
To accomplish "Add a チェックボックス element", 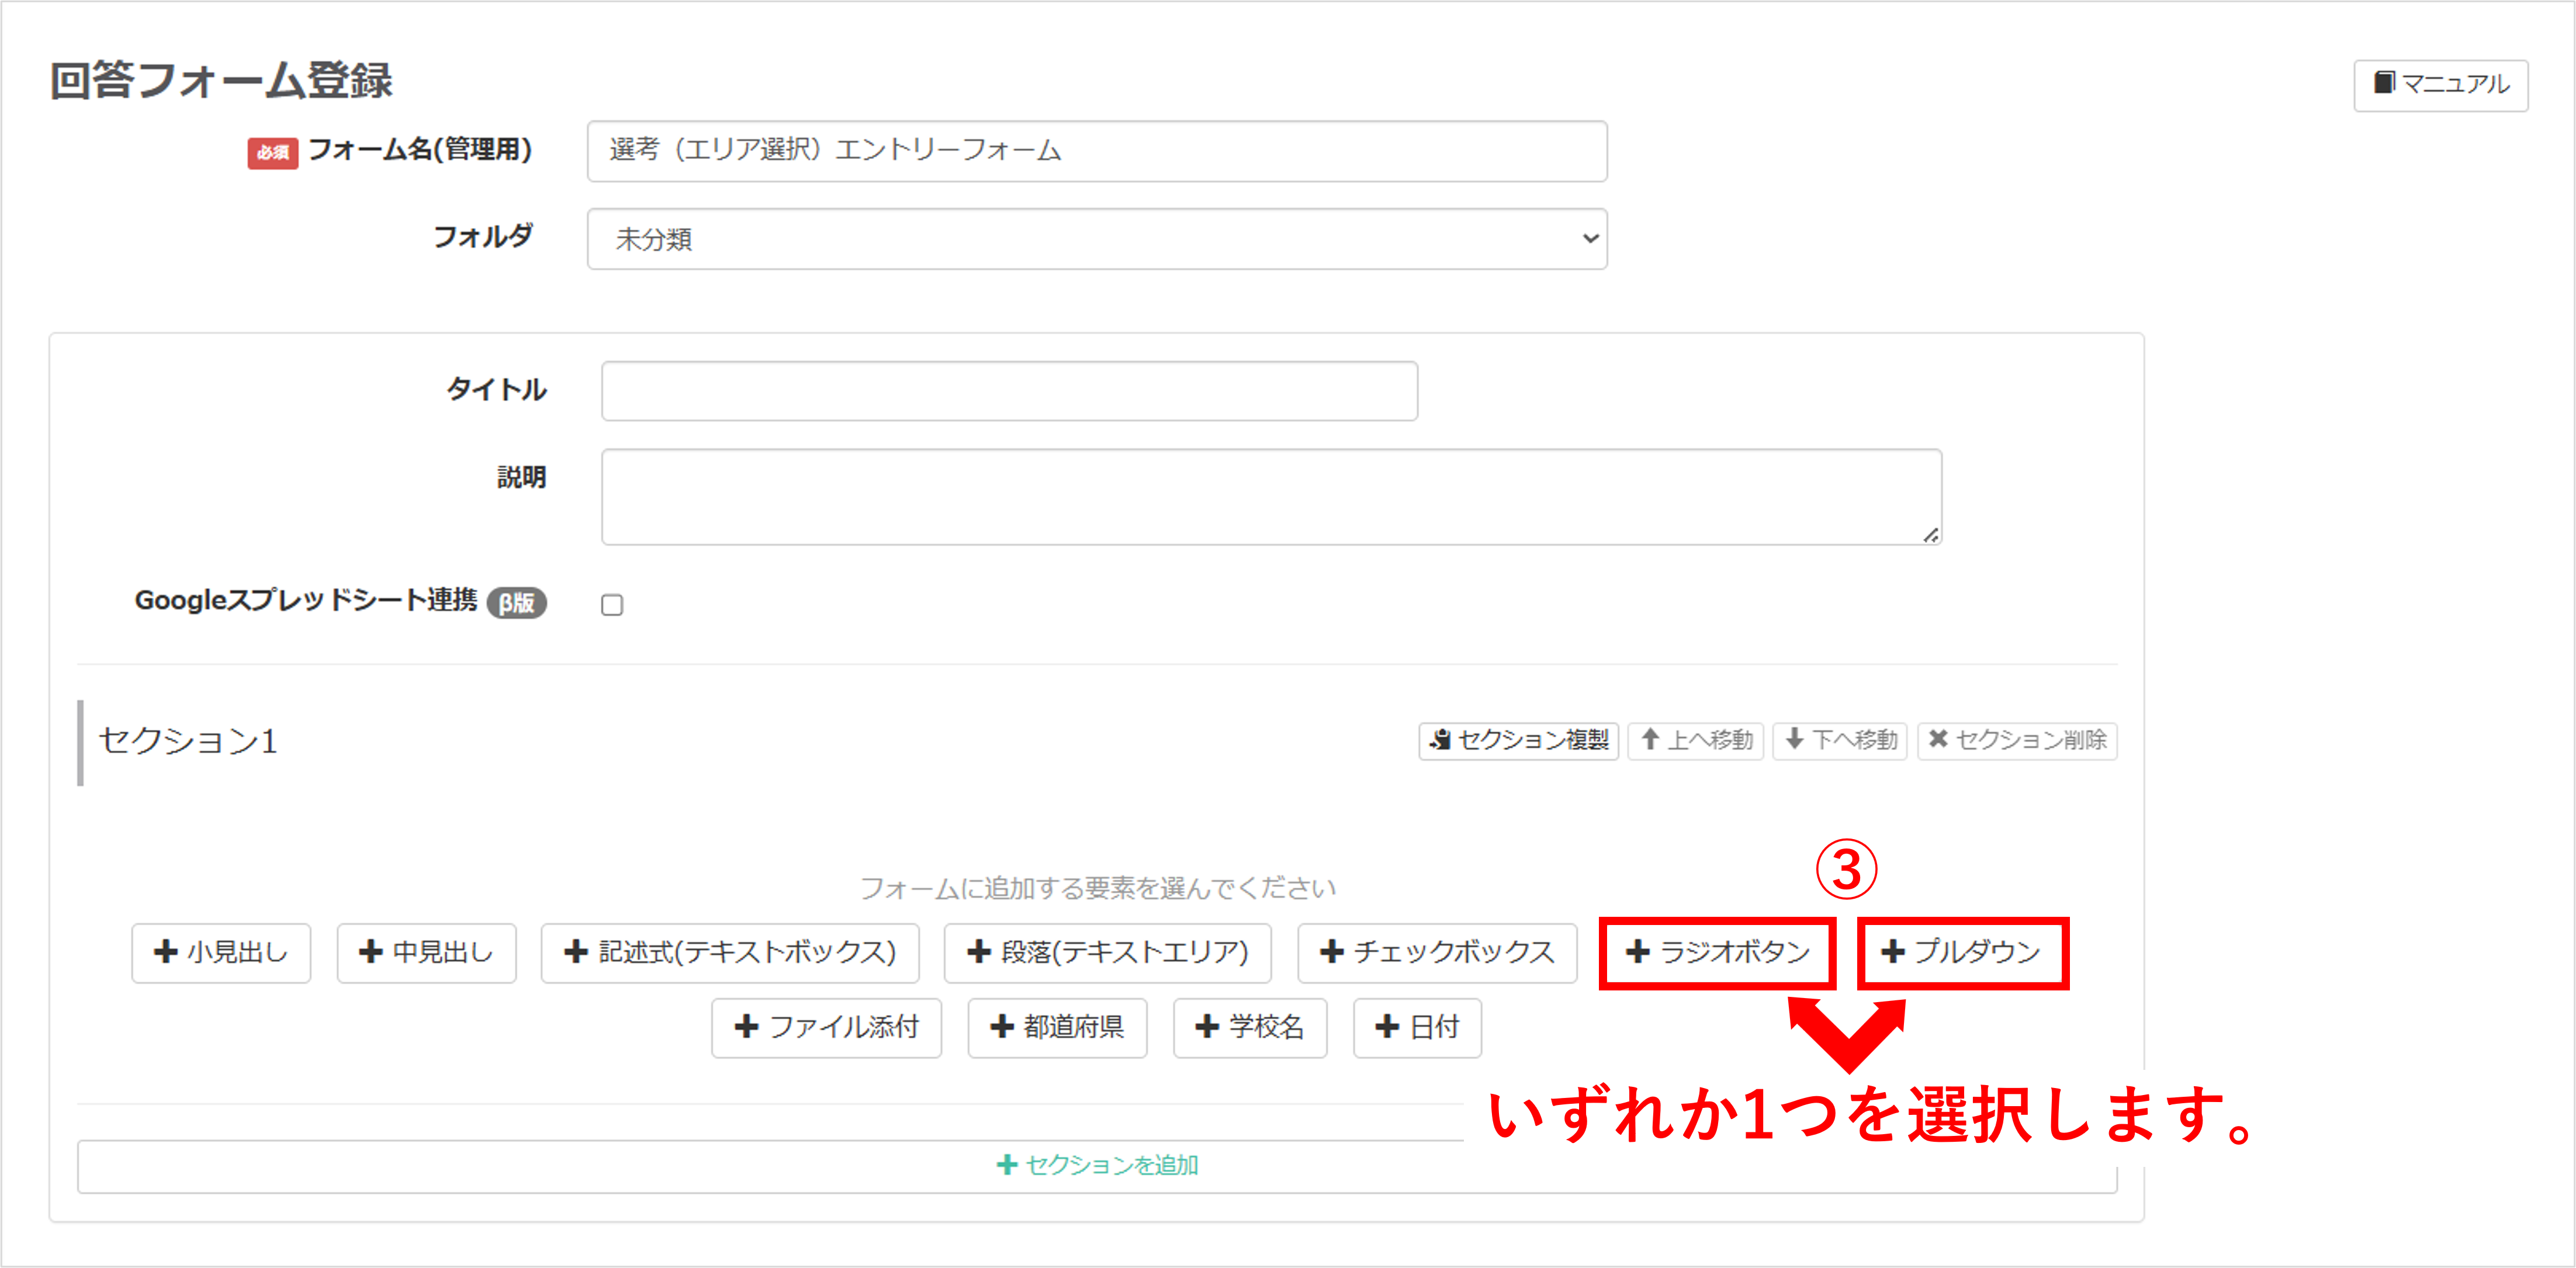I will coord(1437,953).
